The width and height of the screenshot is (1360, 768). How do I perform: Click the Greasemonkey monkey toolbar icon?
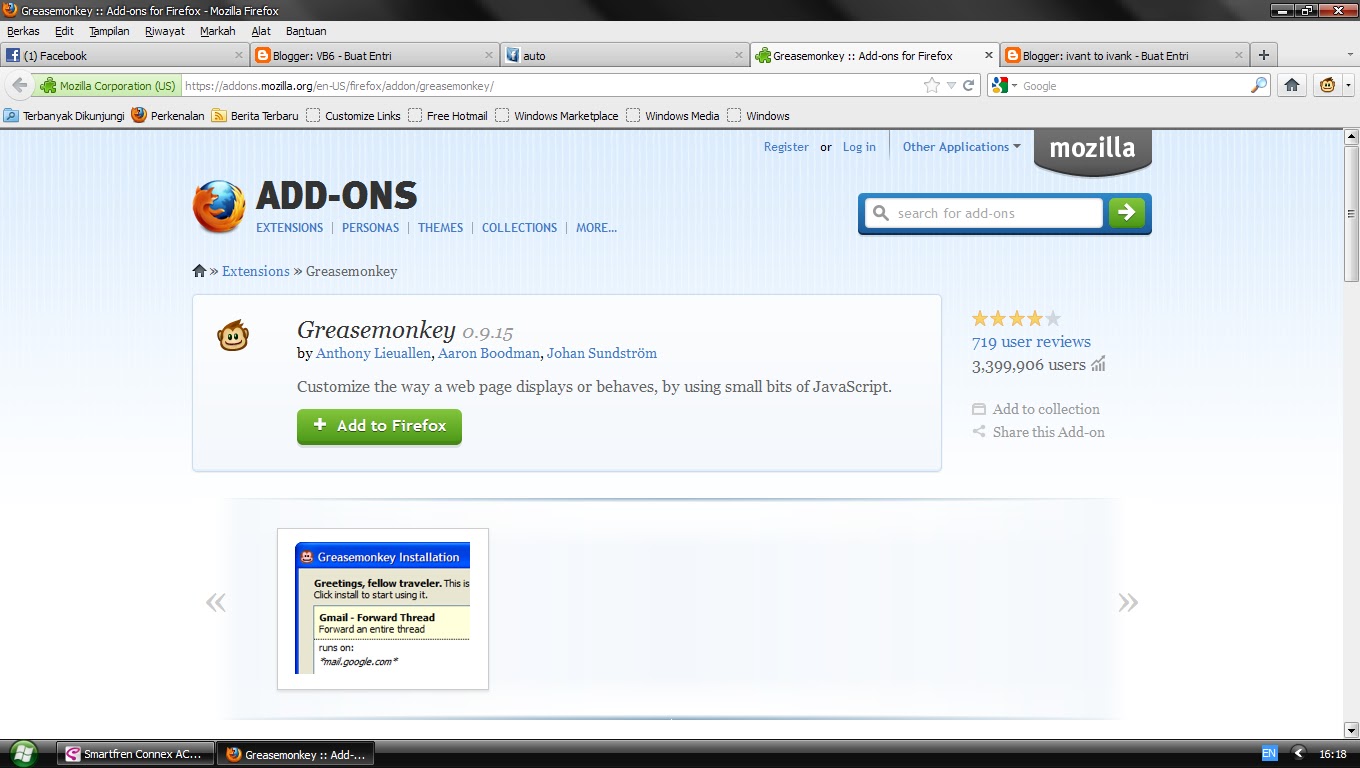1327,85
